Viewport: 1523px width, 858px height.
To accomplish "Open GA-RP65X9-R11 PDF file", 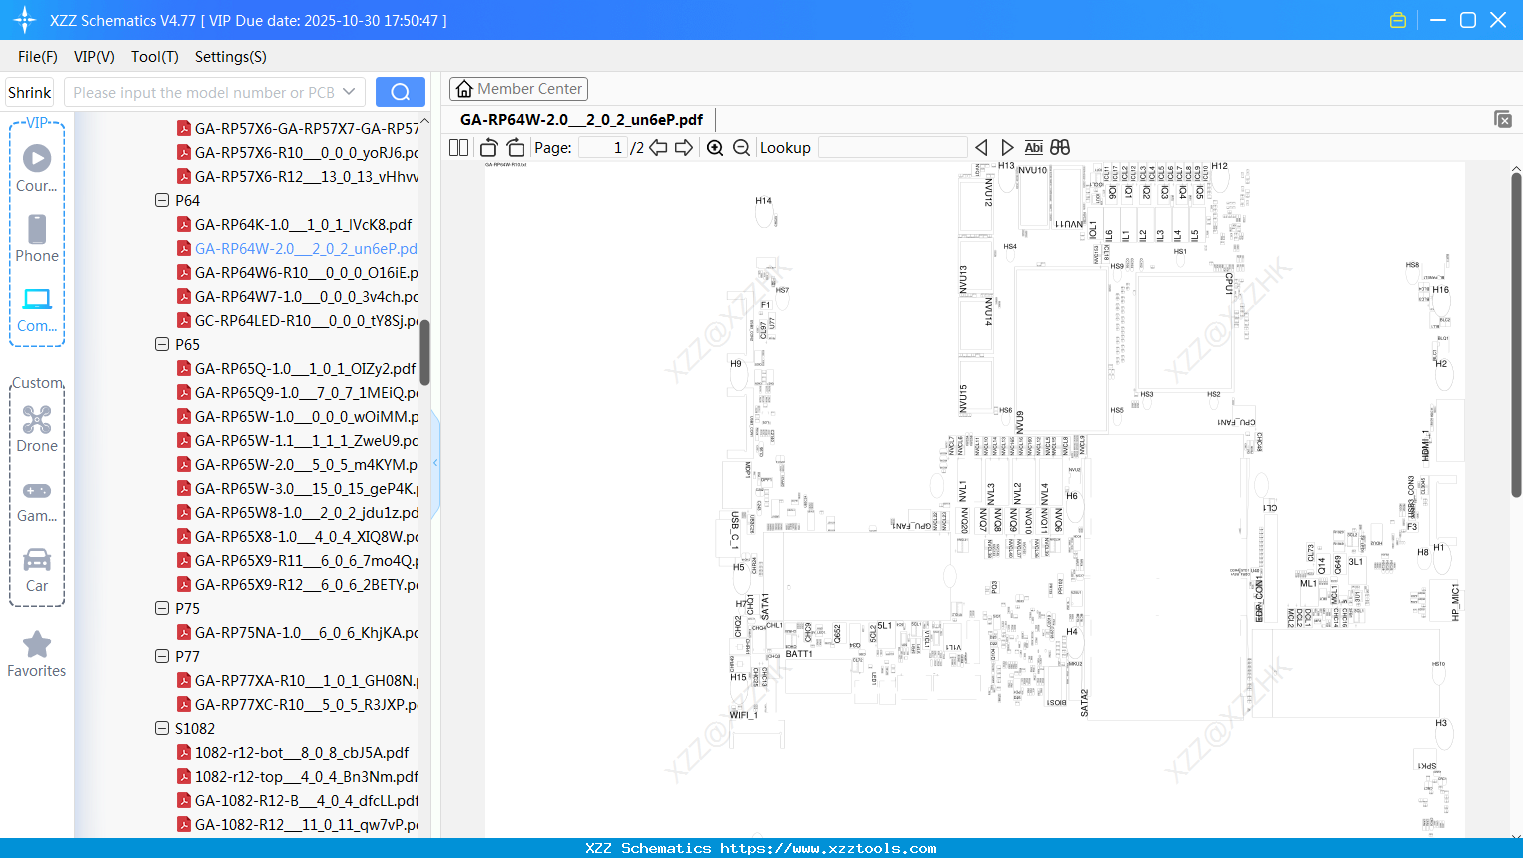I will tap(297, 560).
